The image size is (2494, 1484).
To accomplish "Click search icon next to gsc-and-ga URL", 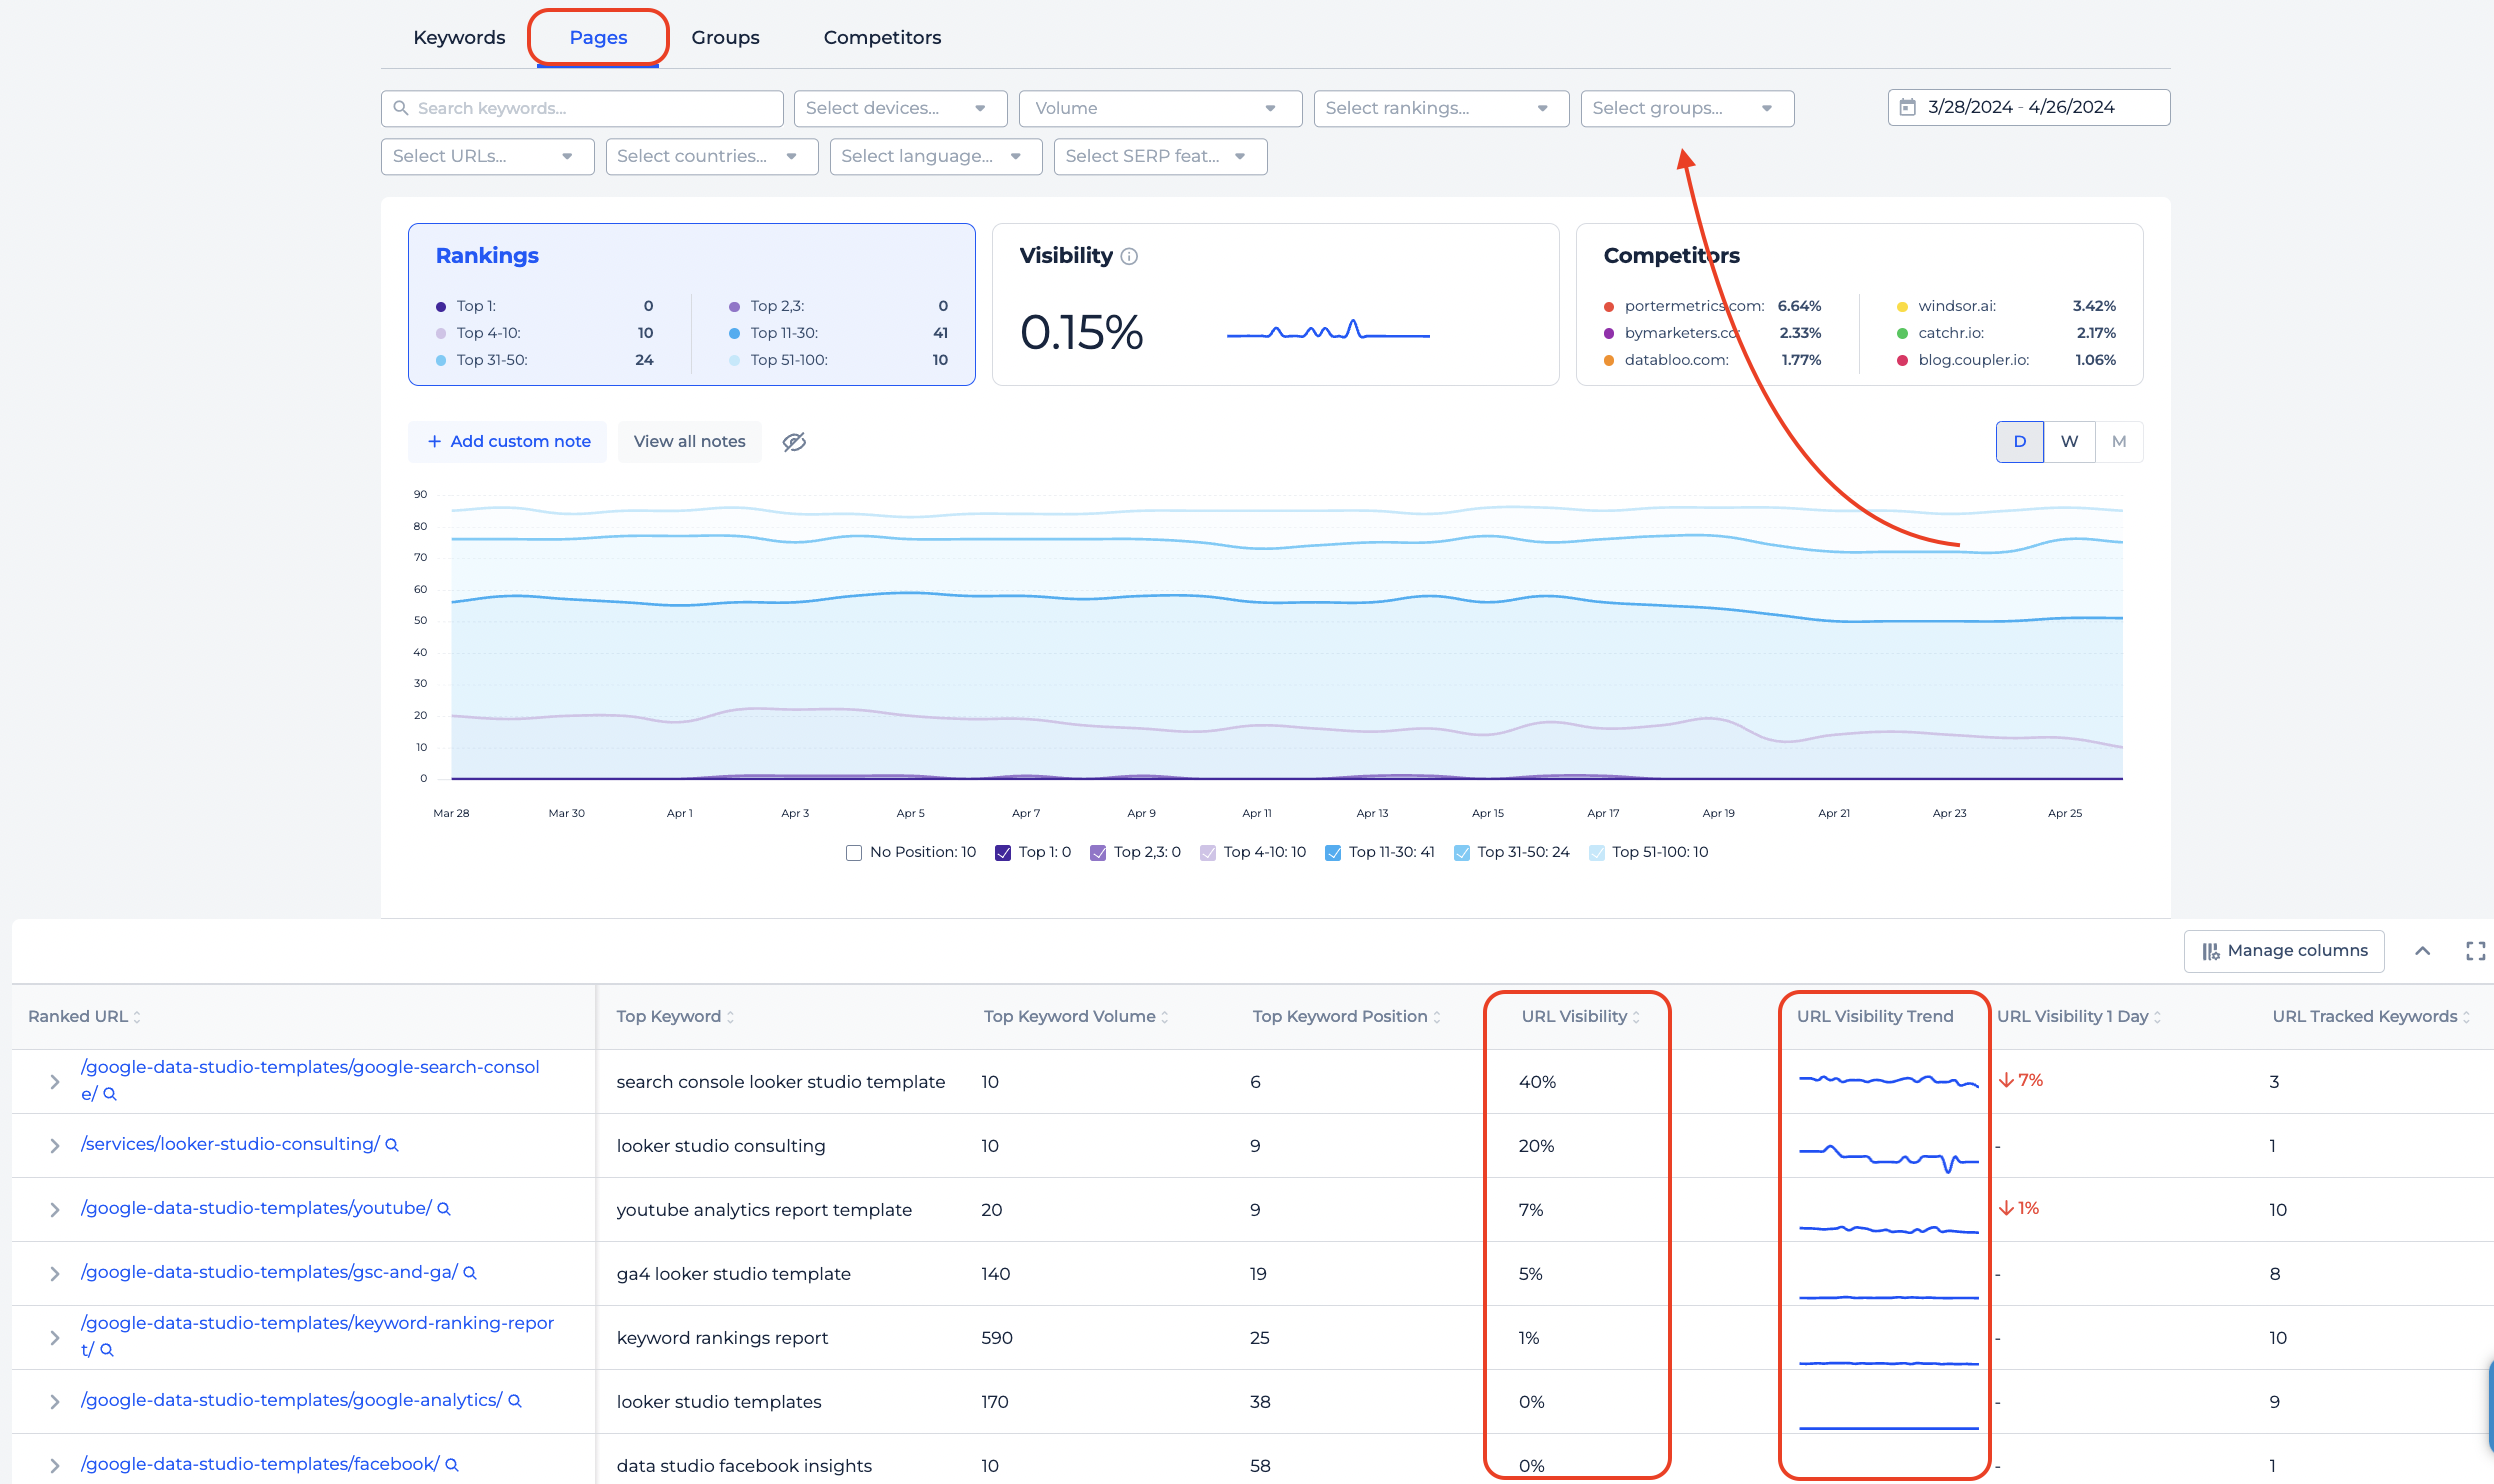I will pos(470,1273).
